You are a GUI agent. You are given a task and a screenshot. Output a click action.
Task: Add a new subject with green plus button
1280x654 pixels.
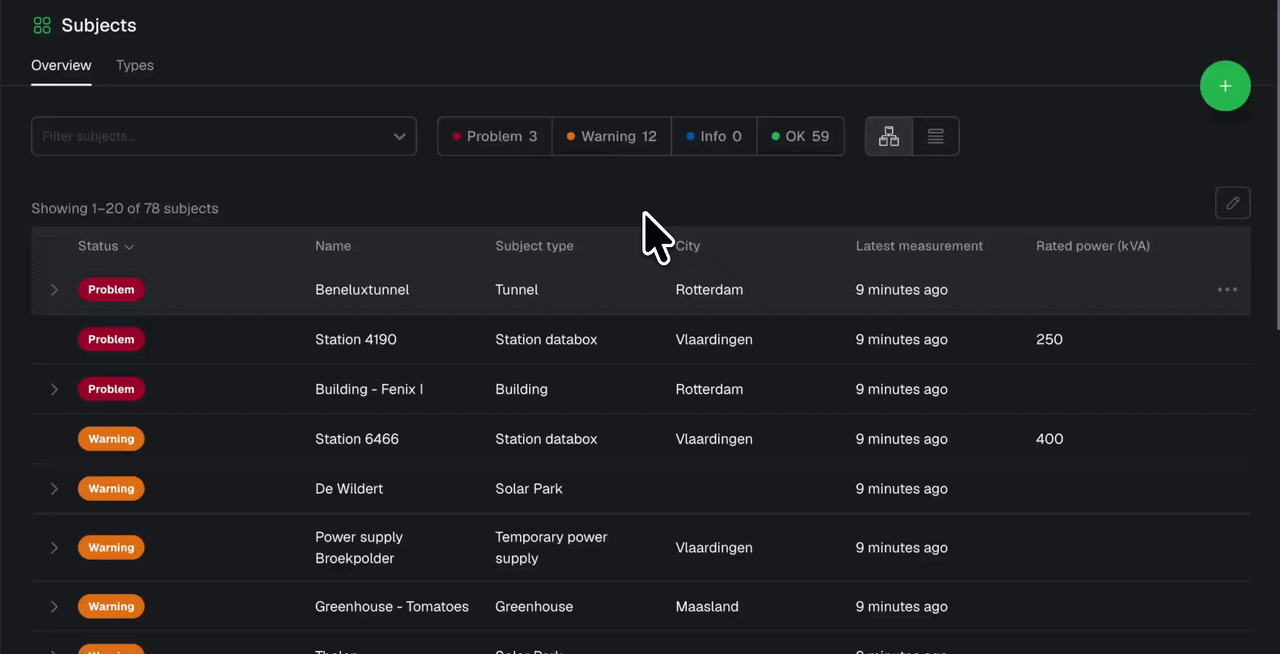click(1225, 86)
